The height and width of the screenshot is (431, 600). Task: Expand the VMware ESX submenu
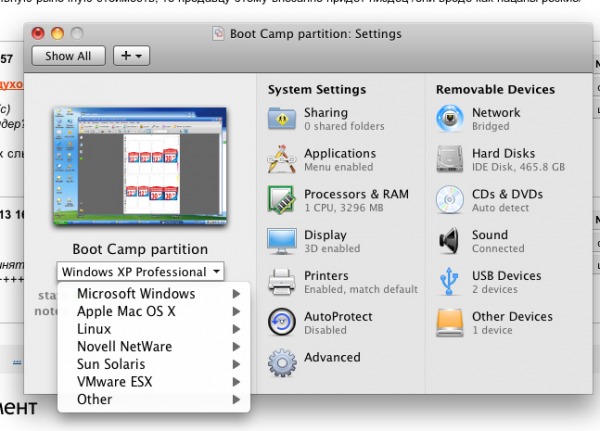coord(154,382)
